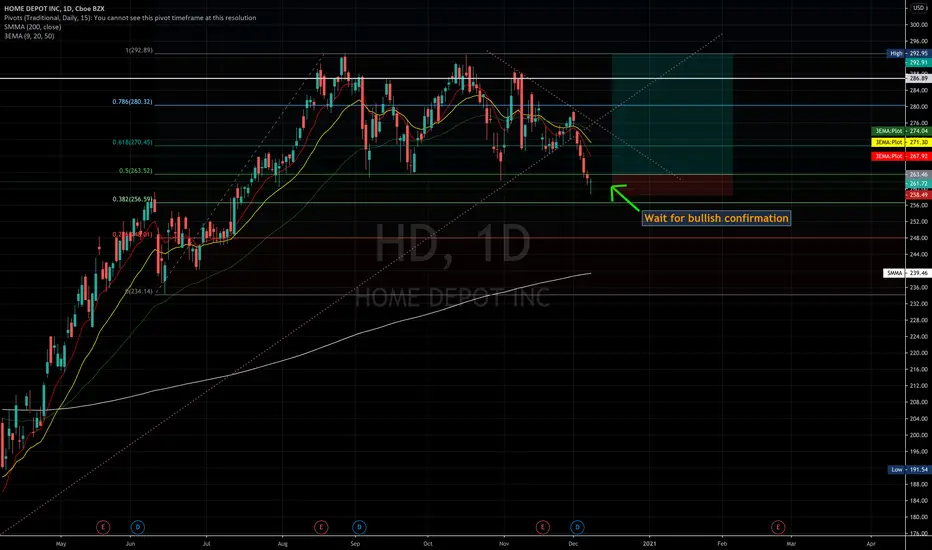This screenshot has width=932, height=550.
Task: Click the 300.00 price scale tick
Action: (919, 25)
